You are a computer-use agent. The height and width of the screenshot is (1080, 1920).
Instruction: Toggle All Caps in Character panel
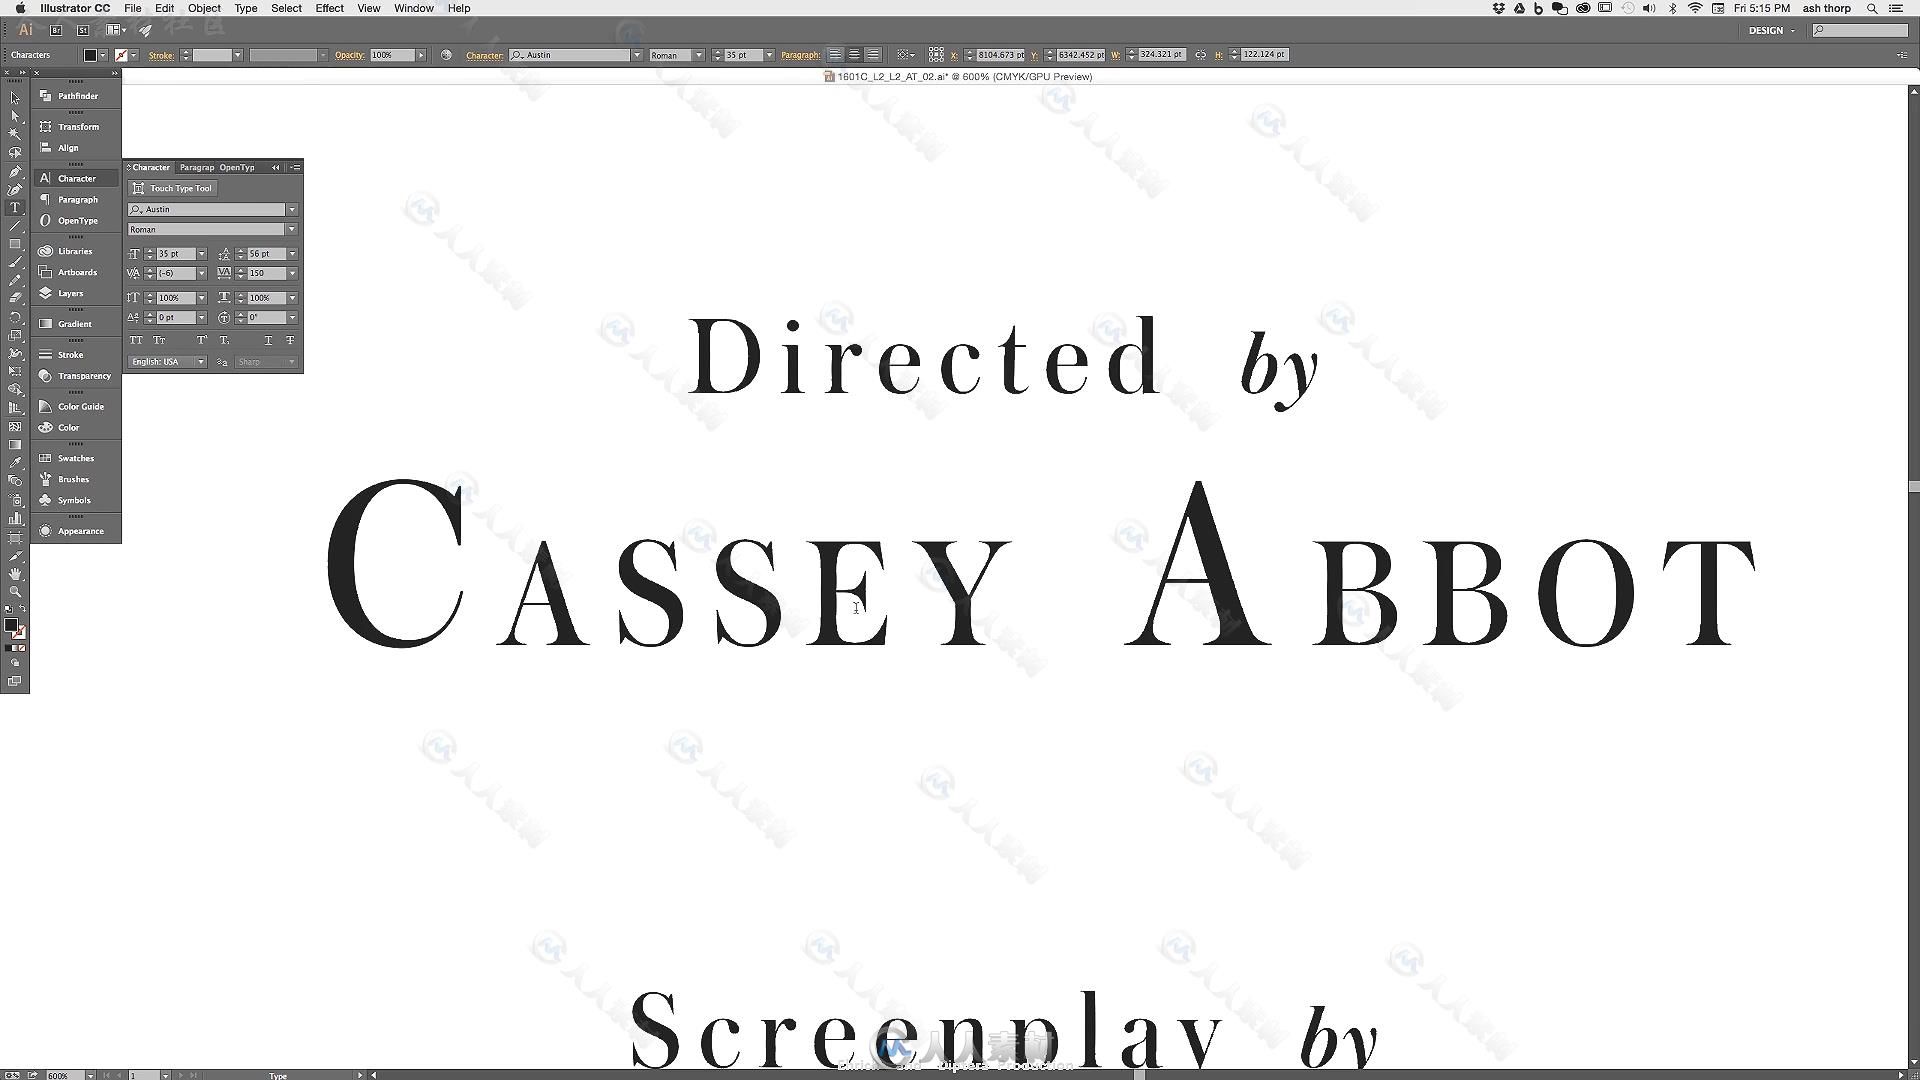point(136,340)
